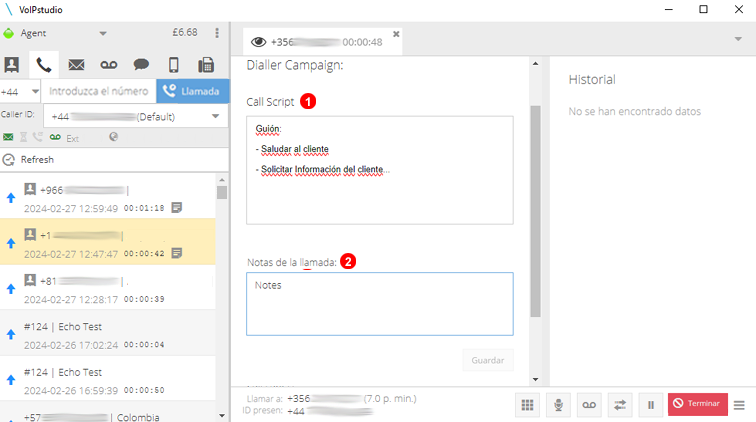This screenshot has height=422, width=756.
Task: Click the £6.68 balance amount
Action: tap(185, 32)
